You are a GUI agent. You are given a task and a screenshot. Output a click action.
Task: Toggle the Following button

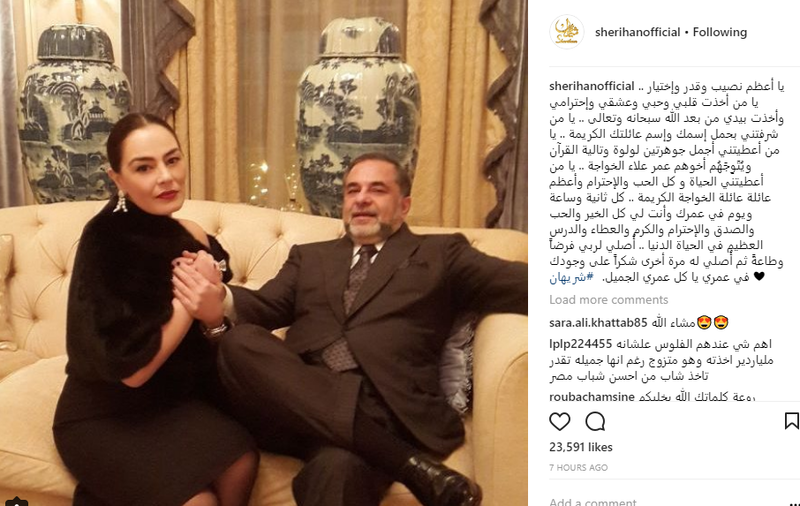pyautogui.click(x=719, y=32)
